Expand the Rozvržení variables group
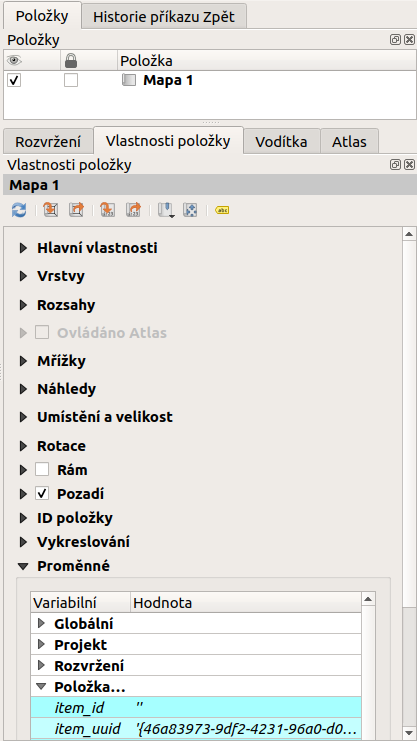This screenshot has height=741, width=417. point(41,666)
